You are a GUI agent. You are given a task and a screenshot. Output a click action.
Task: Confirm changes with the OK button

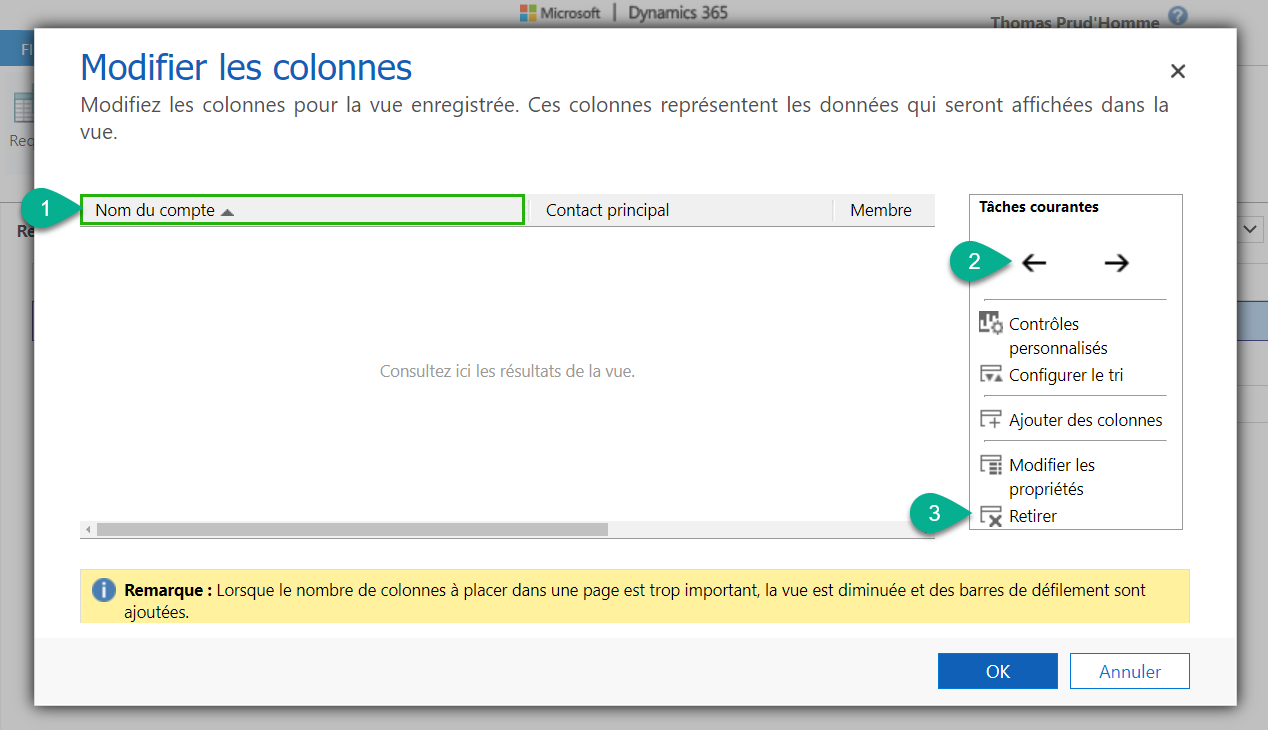coord(997,670)
